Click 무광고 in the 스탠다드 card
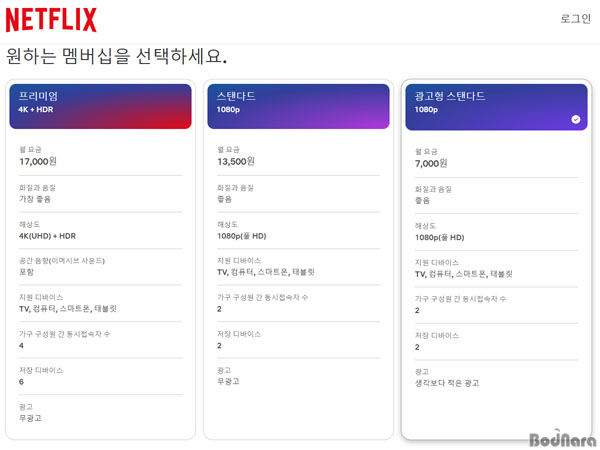The width and height of the screenshot is (600, 450). pyautogui.click(x=228, y=382)
